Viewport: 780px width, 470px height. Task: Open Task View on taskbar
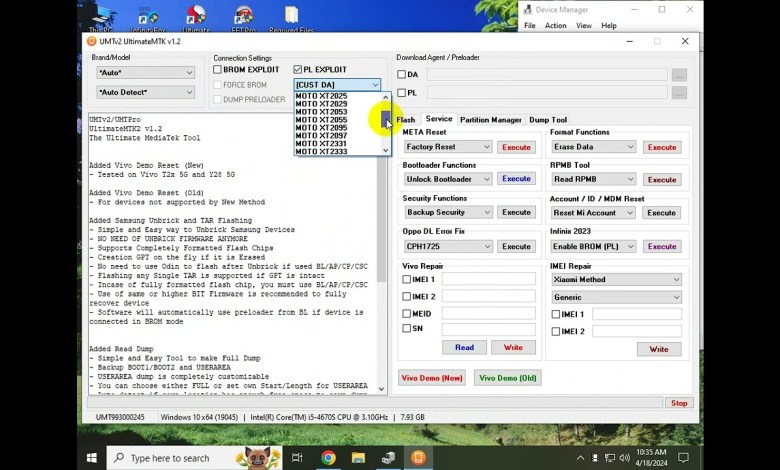pyautogui.click(x=297, y=458)
